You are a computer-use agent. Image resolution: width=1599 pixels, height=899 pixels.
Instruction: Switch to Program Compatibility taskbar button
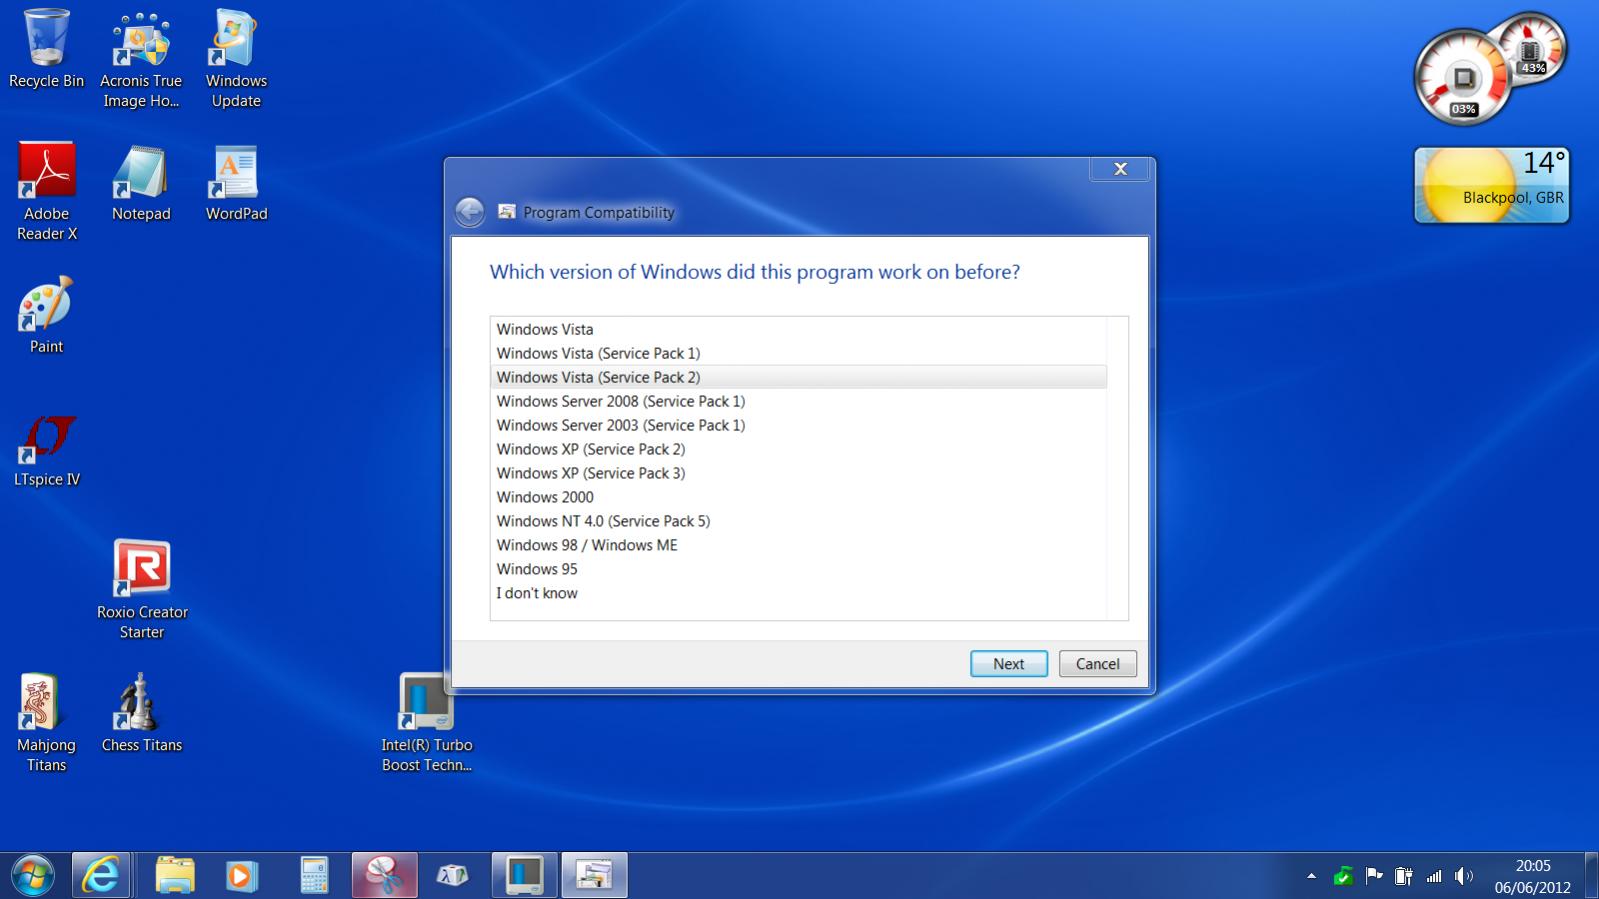point(594,876)
